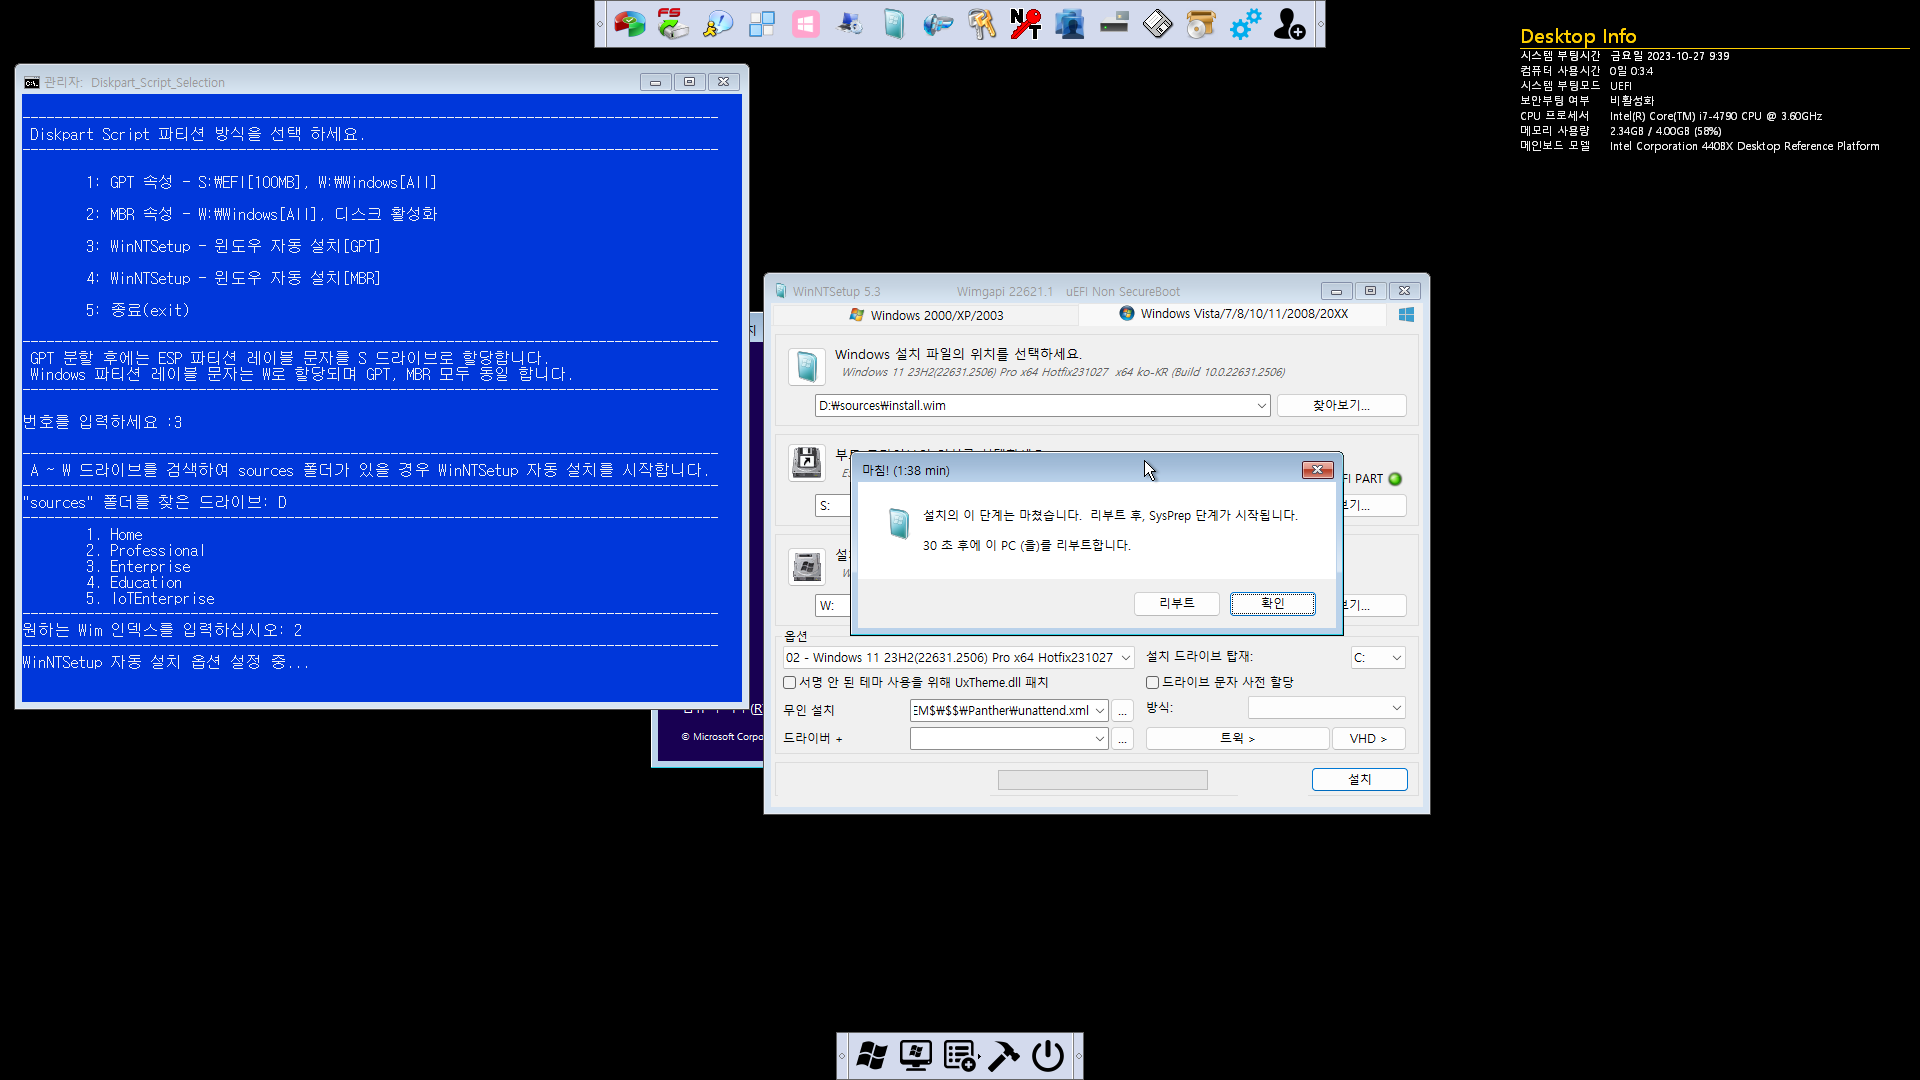Open the floppy disk icon in top toolbar
Image resolution: width=1920 pixels, height=1080 pixels.
pos(1157,24)
